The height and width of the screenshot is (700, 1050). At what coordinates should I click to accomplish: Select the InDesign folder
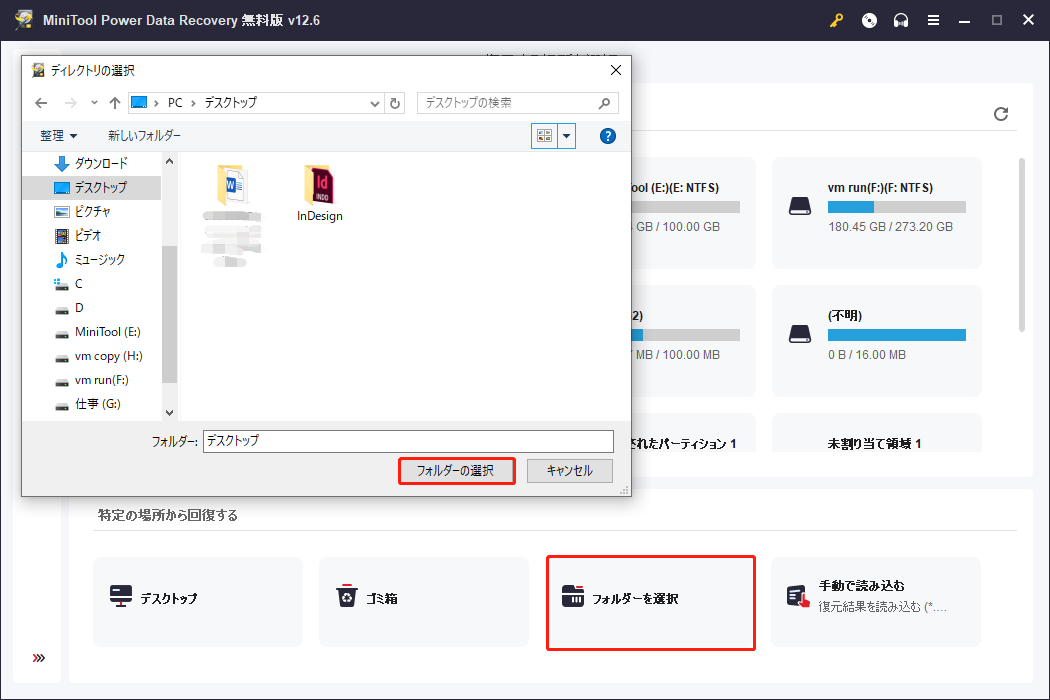(319, 194)
